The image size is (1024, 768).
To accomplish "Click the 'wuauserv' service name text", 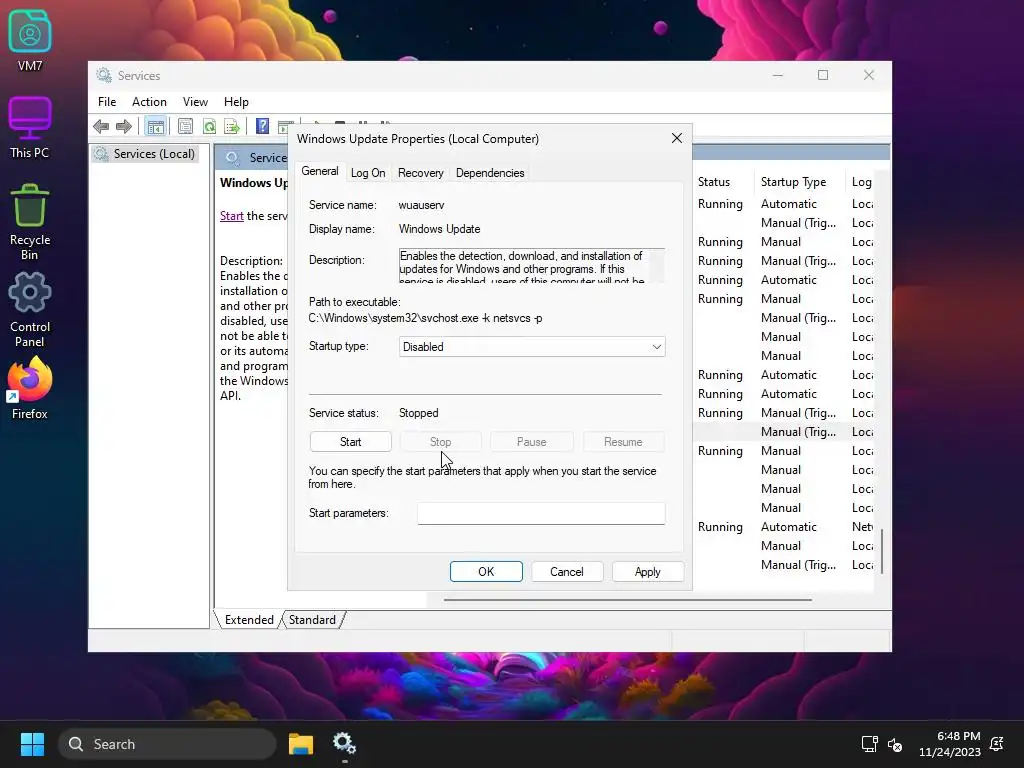I will pyautogui.click(x=421, y=205).
